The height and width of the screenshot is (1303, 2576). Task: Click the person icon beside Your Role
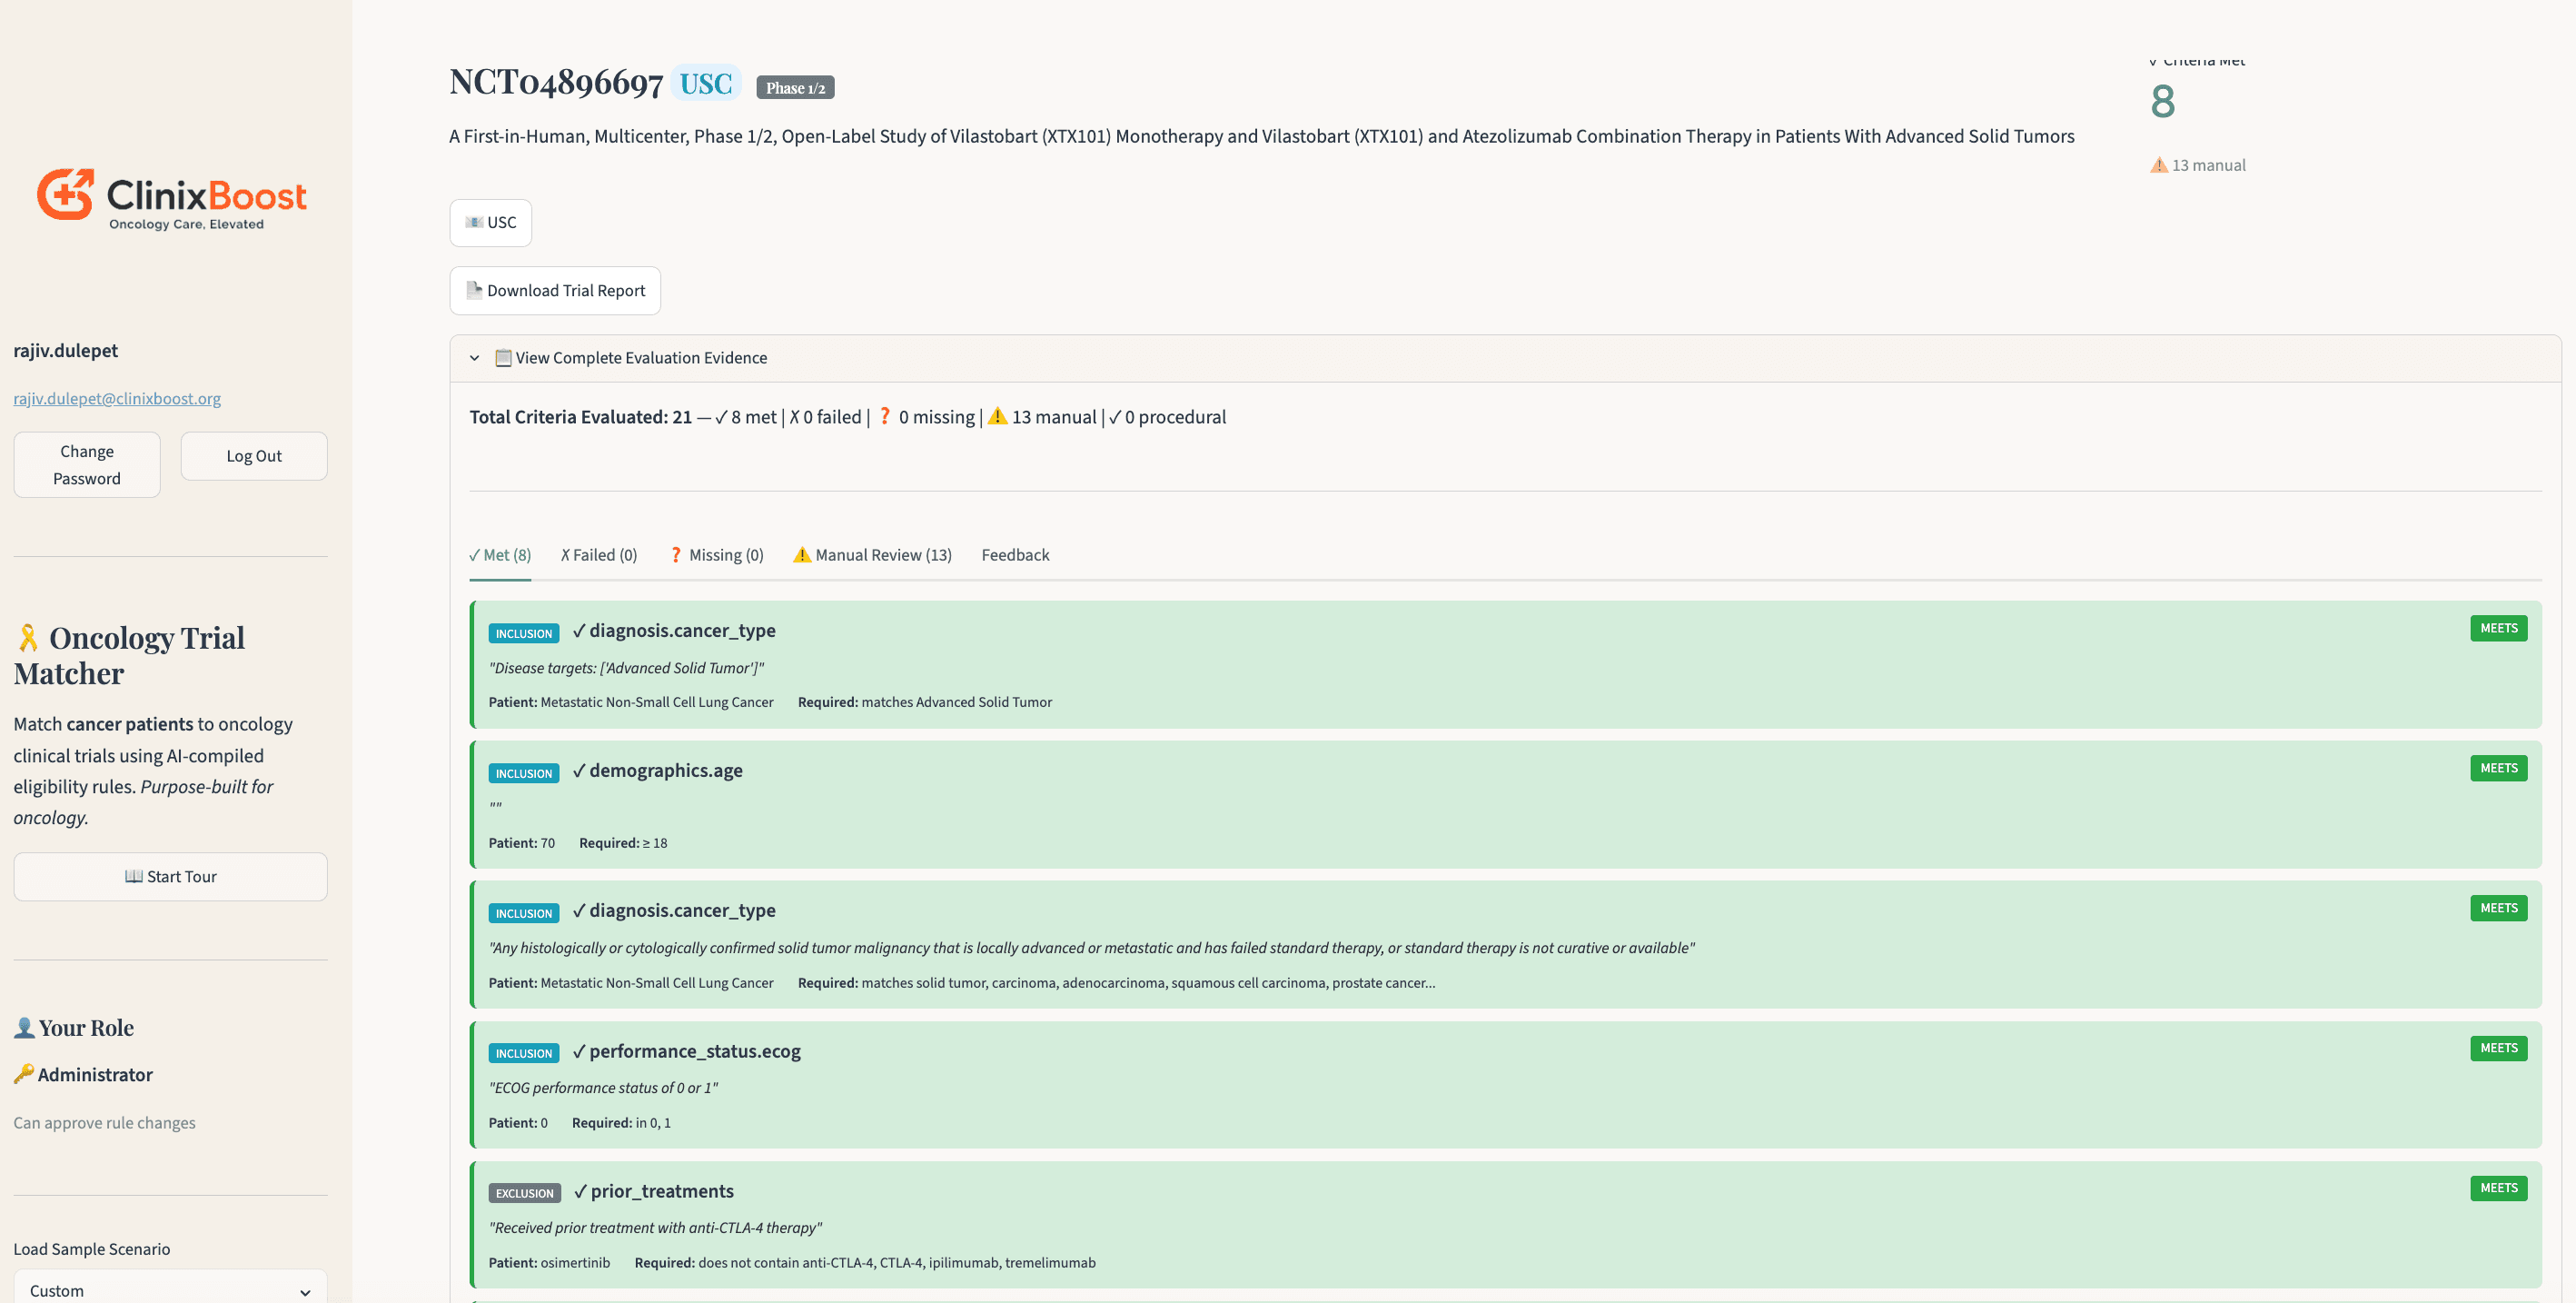click(x=24, y=1027)
